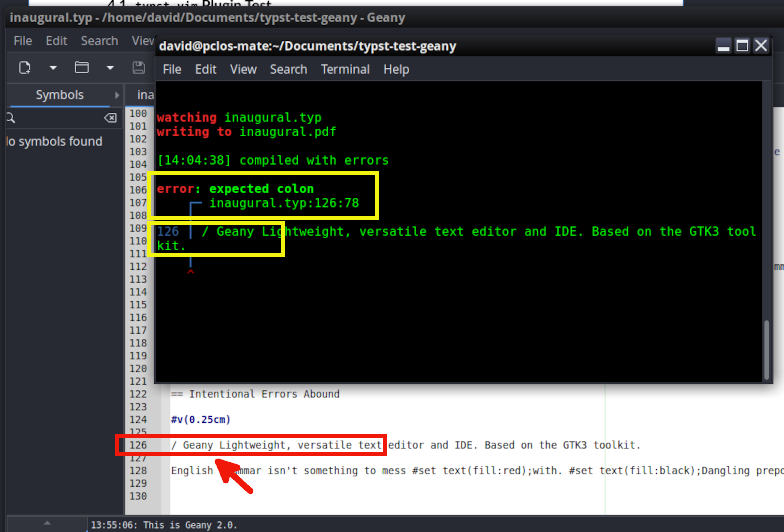Click 'writing to inaugural.pdf' terminal line
The image size is (784, 532).
pyautogui.click(x=246, y=132)
